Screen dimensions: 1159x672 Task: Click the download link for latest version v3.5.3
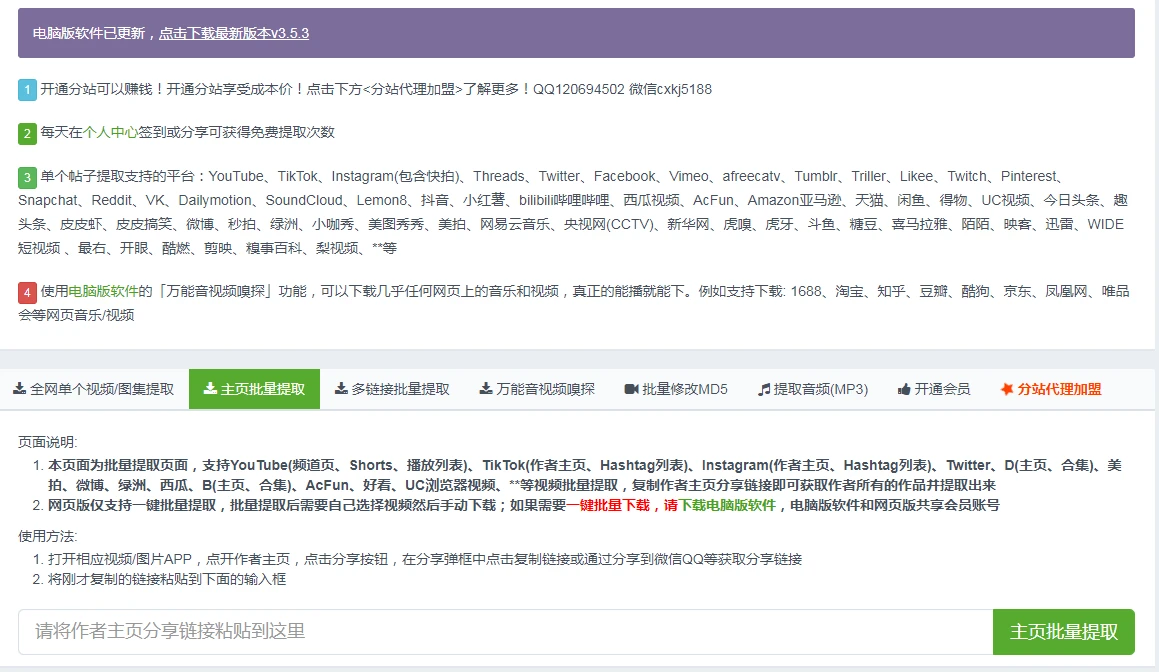coord(234,33)
